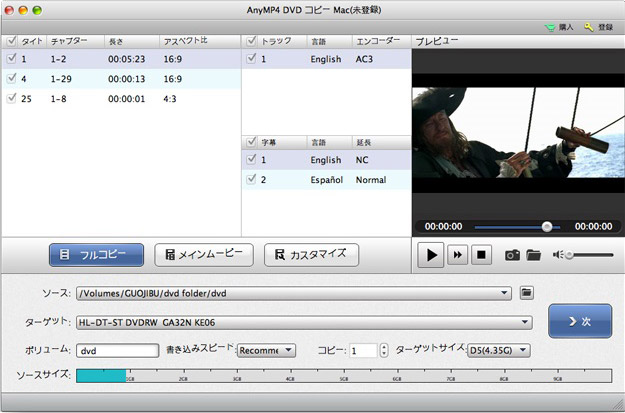Click chapter range 1-29 cell
Screen dimensions: 625x413
[61, 79]
